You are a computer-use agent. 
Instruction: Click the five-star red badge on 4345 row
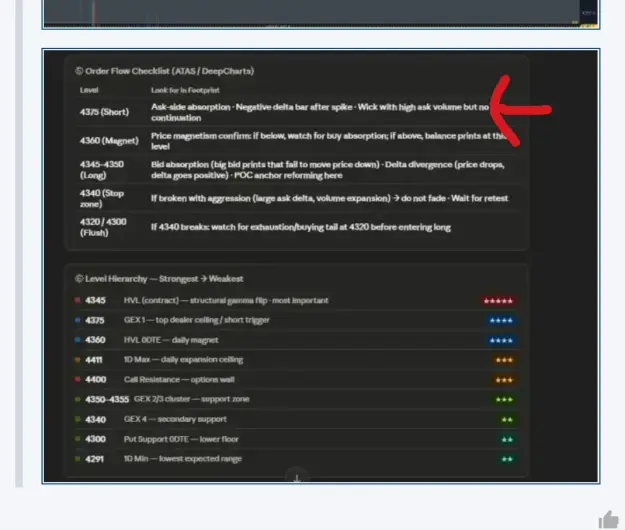498,301
